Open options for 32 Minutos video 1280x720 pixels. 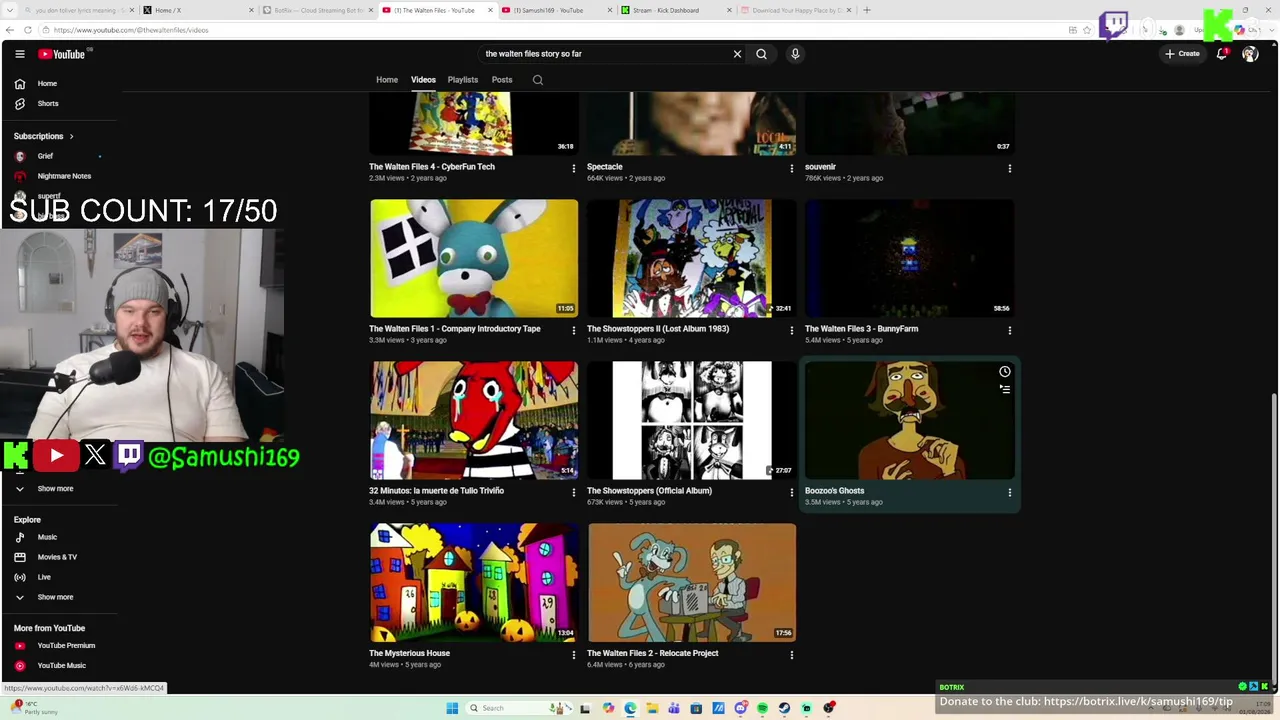click(x=573, y=492)
